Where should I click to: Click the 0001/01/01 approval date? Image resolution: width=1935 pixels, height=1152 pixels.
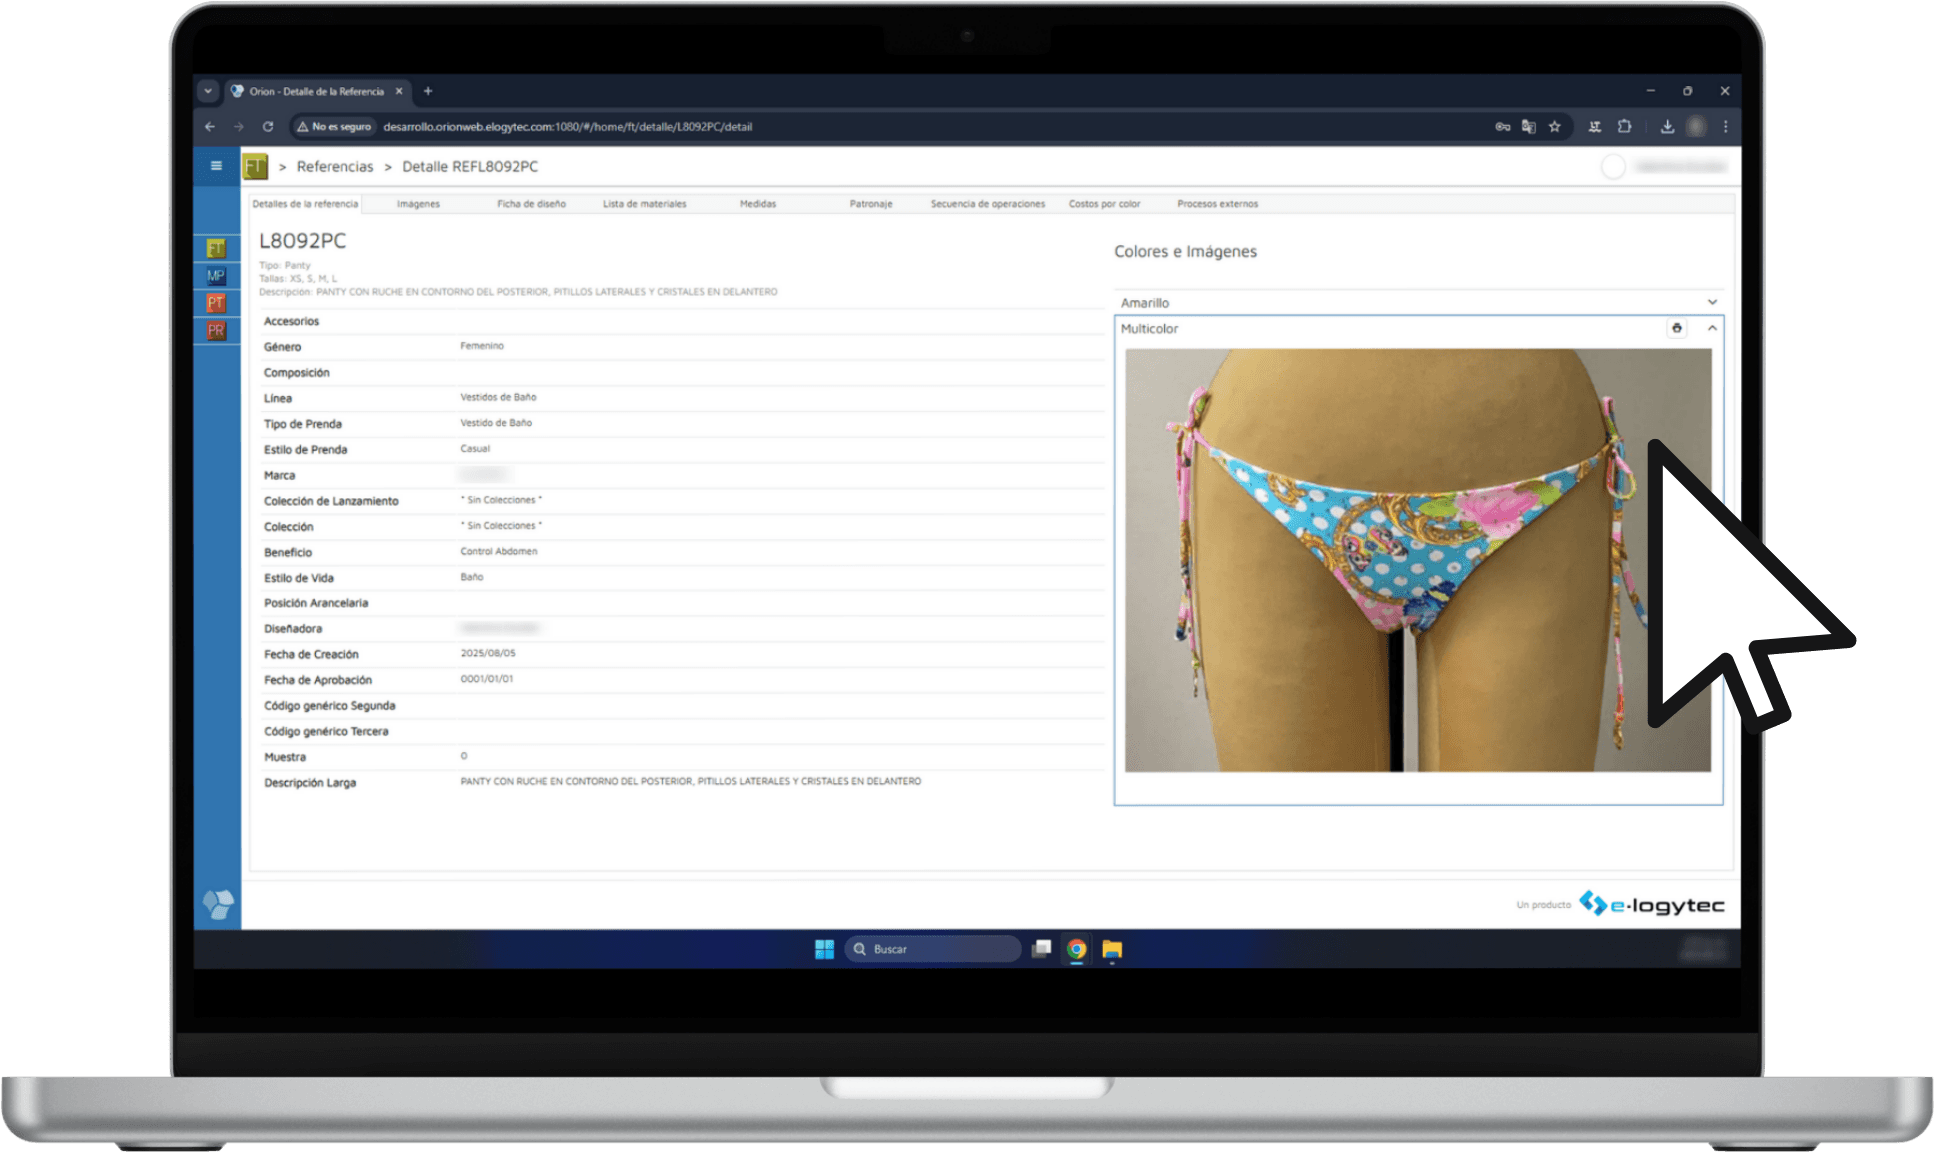click(487, 679)
